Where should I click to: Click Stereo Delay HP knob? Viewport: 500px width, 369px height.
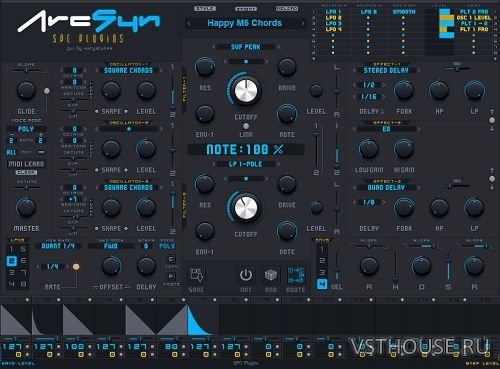pos(439,90)
